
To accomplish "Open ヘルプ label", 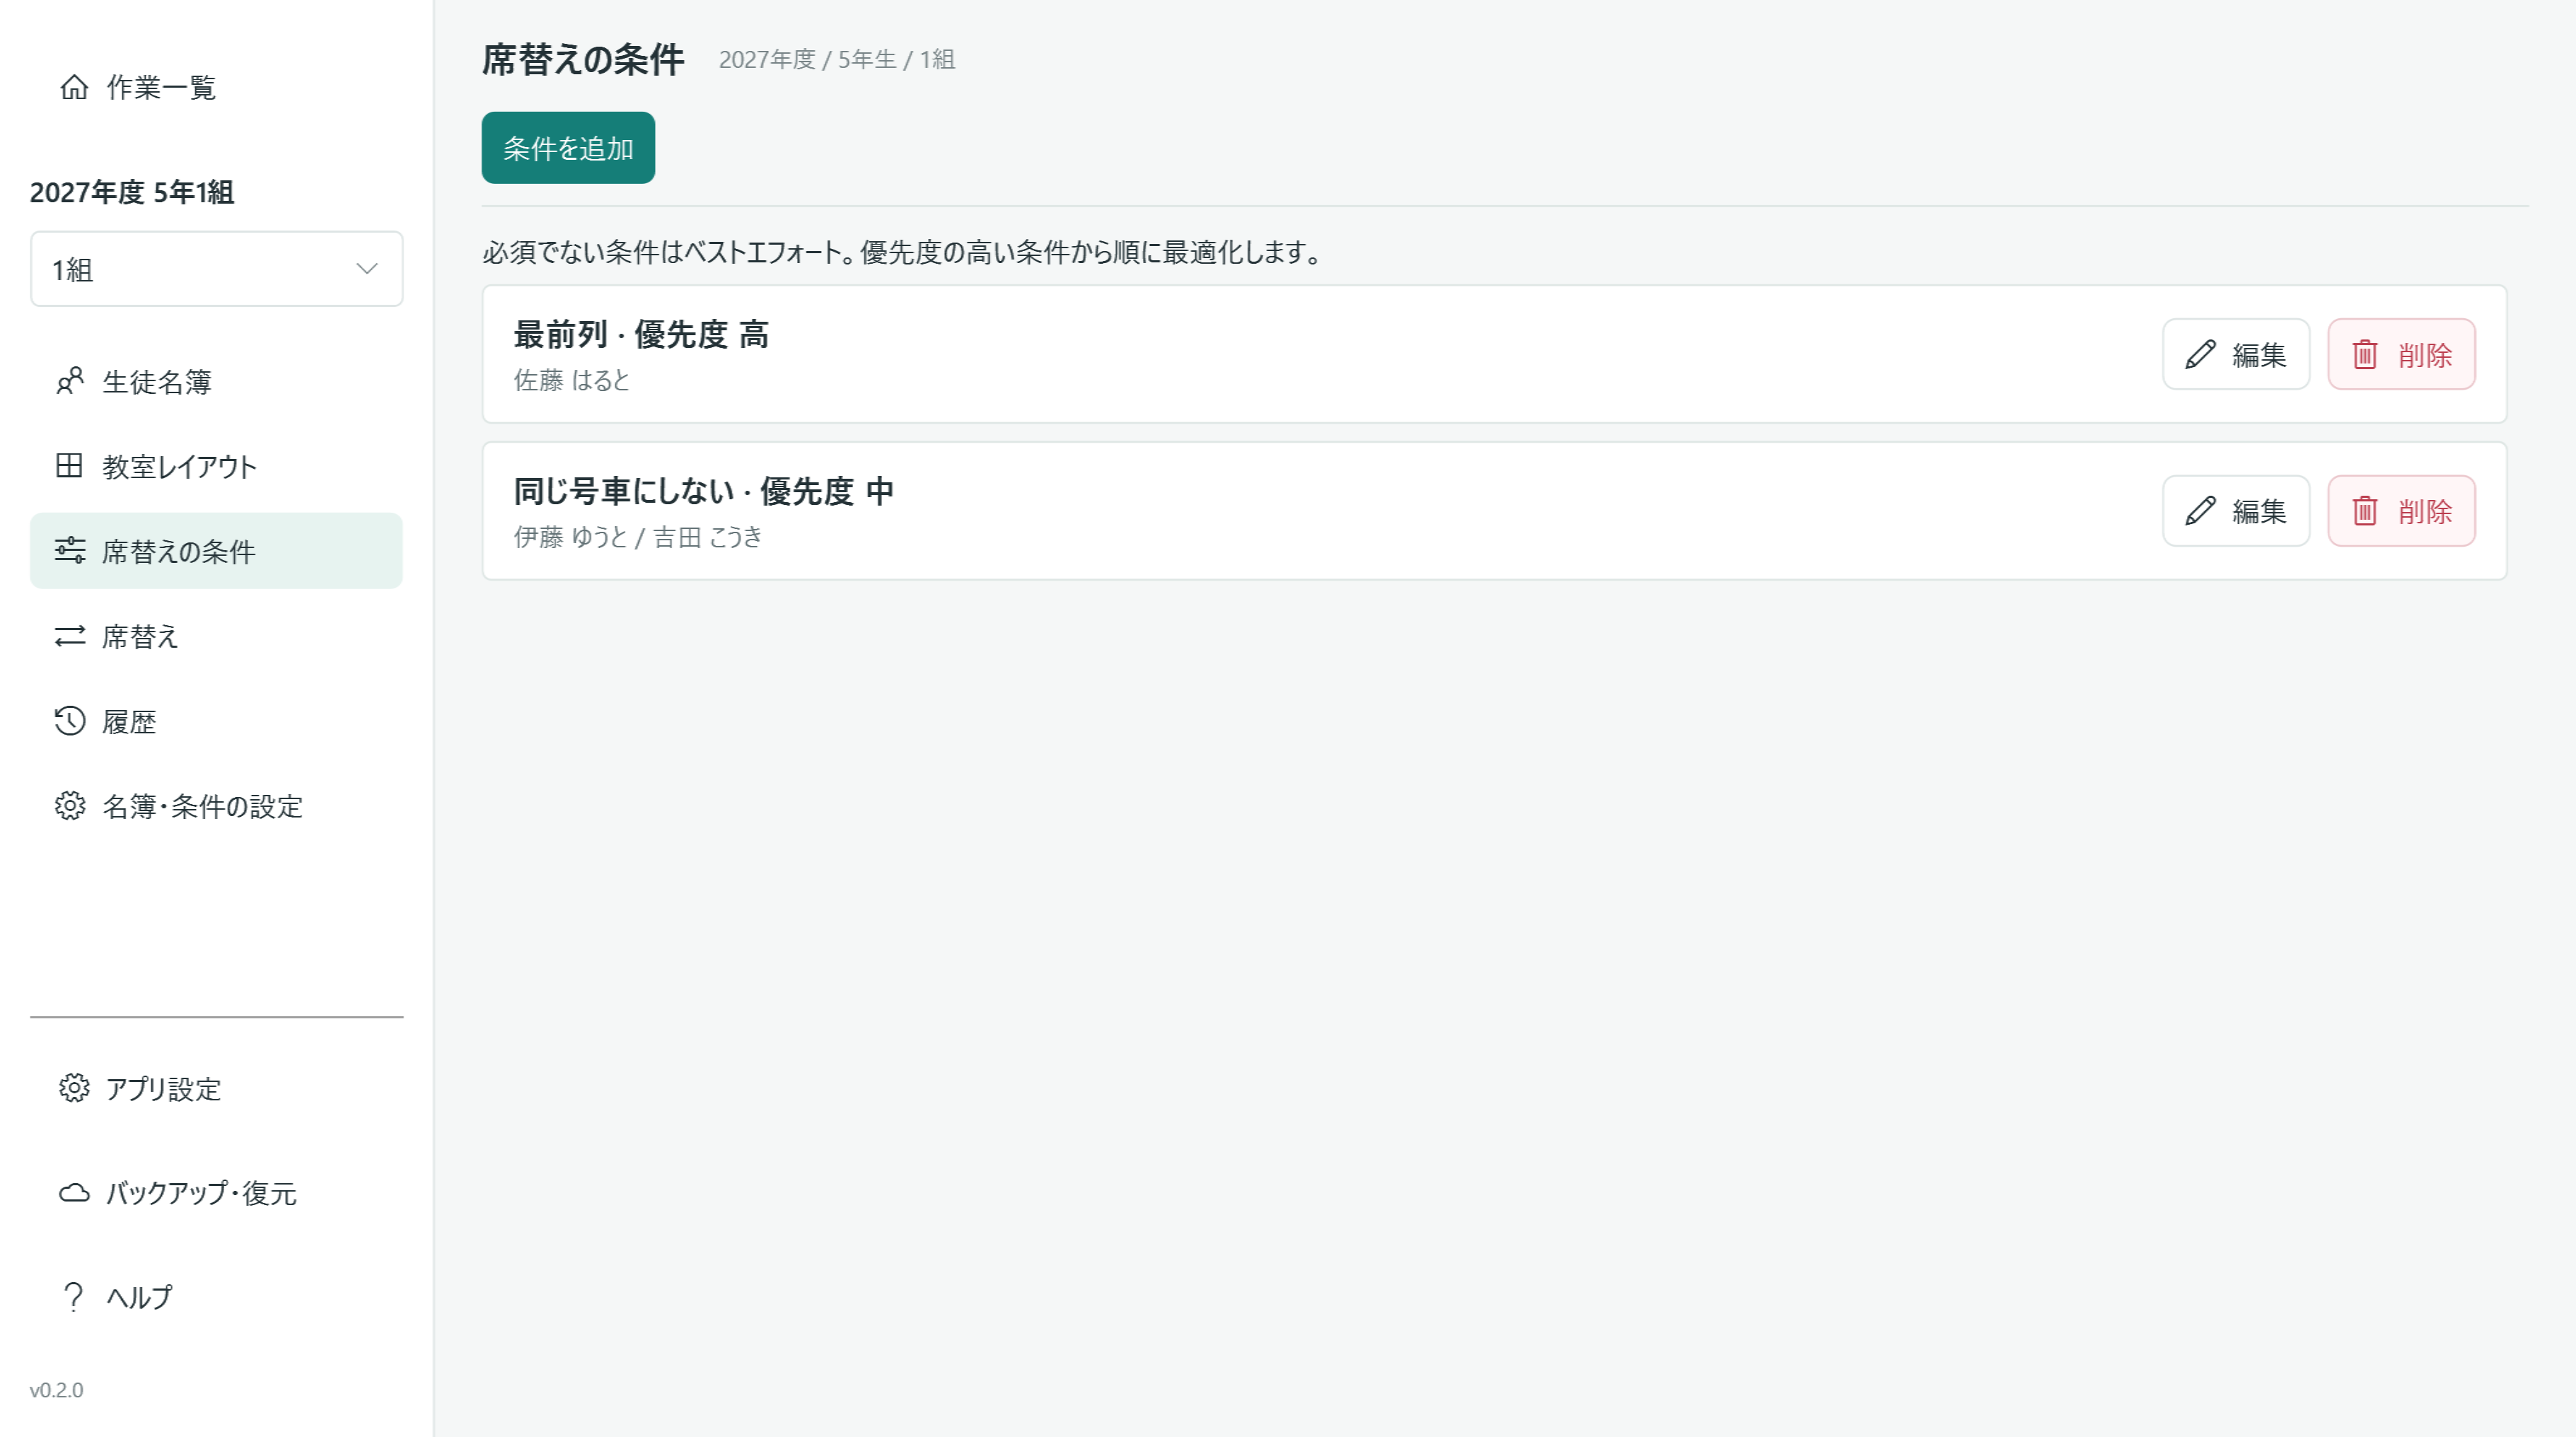I will click(x=140, y=1297).
